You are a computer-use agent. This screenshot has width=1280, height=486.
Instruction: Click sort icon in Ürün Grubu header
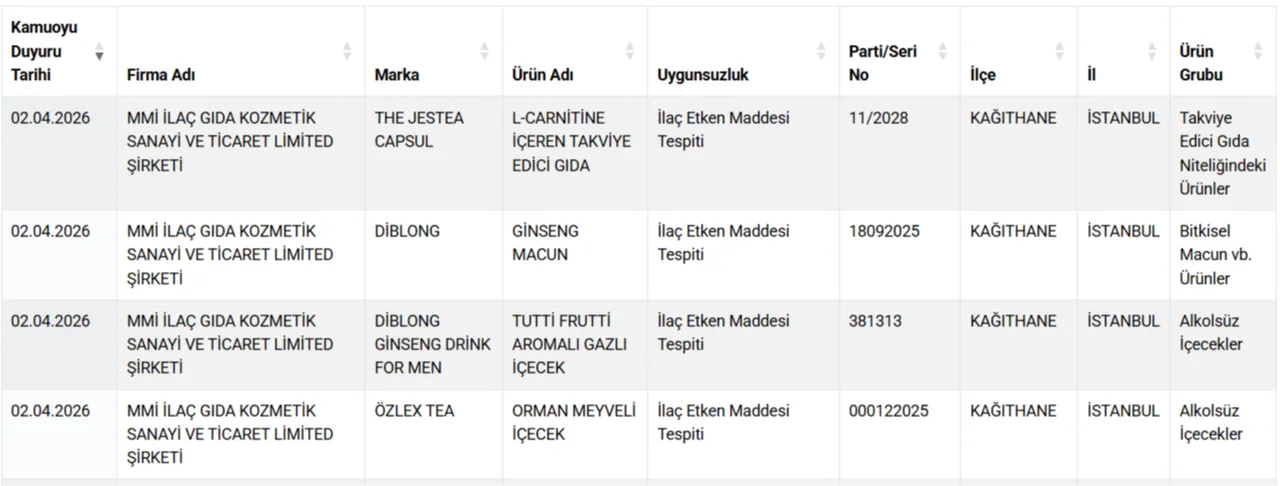(x=1258, y=51)
